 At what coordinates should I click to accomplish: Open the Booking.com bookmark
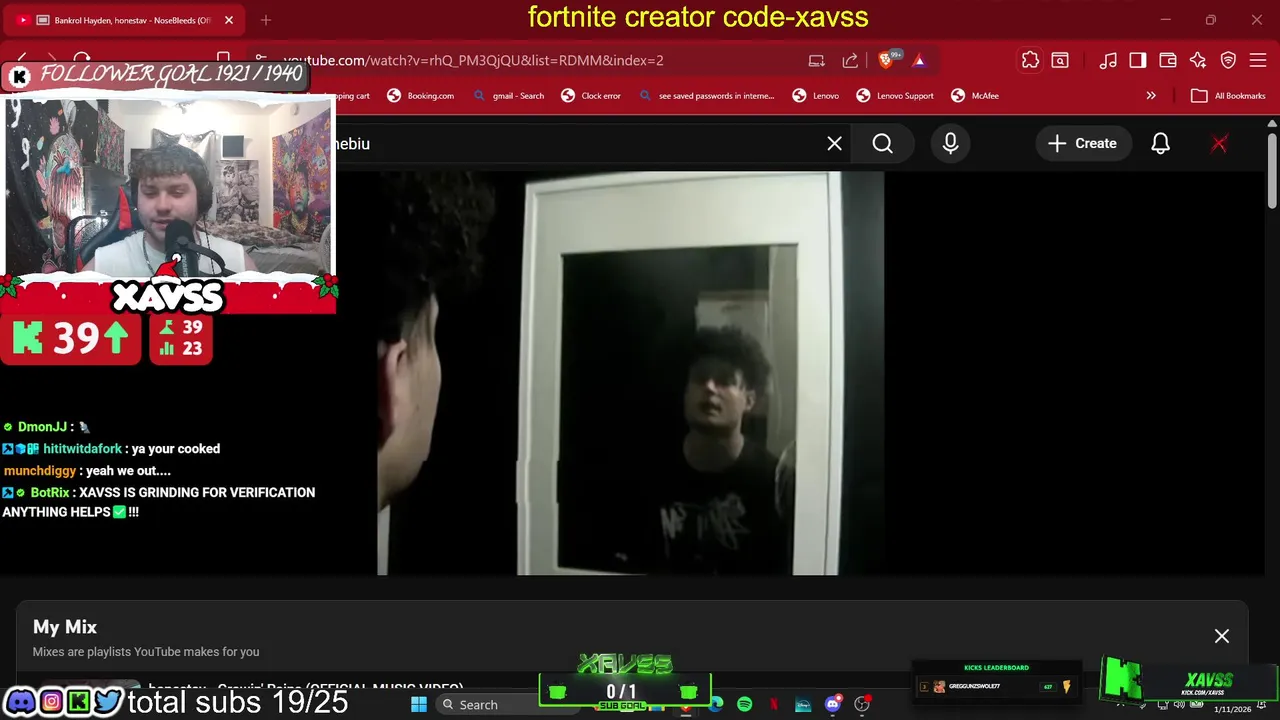click(x=421, y=96)
